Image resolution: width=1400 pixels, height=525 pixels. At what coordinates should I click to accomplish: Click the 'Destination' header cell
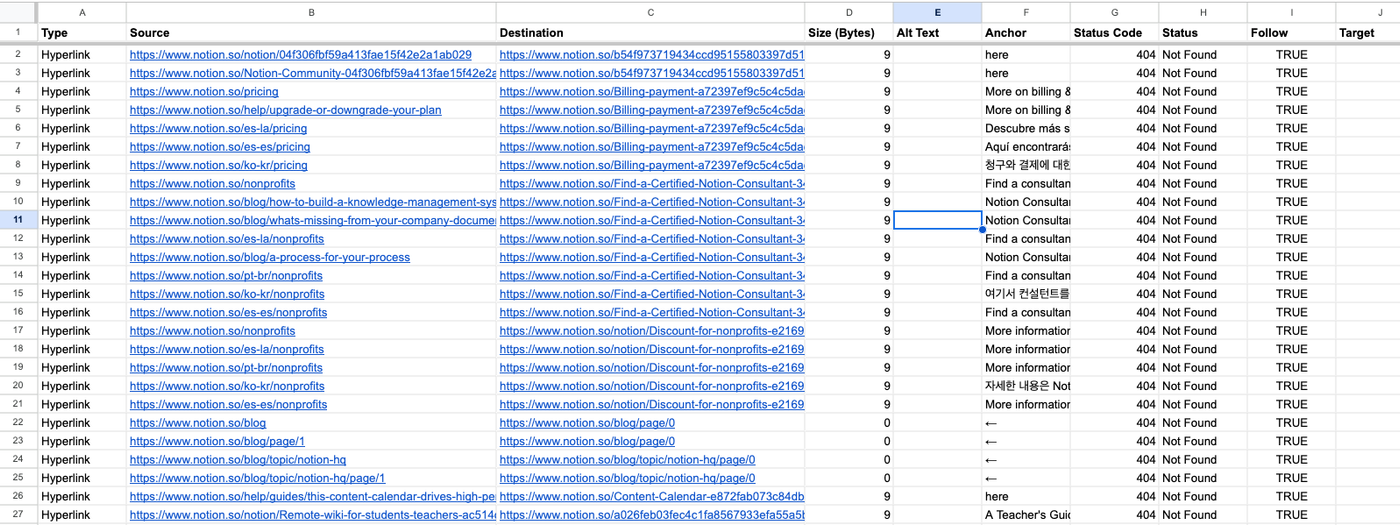(650, 33)
